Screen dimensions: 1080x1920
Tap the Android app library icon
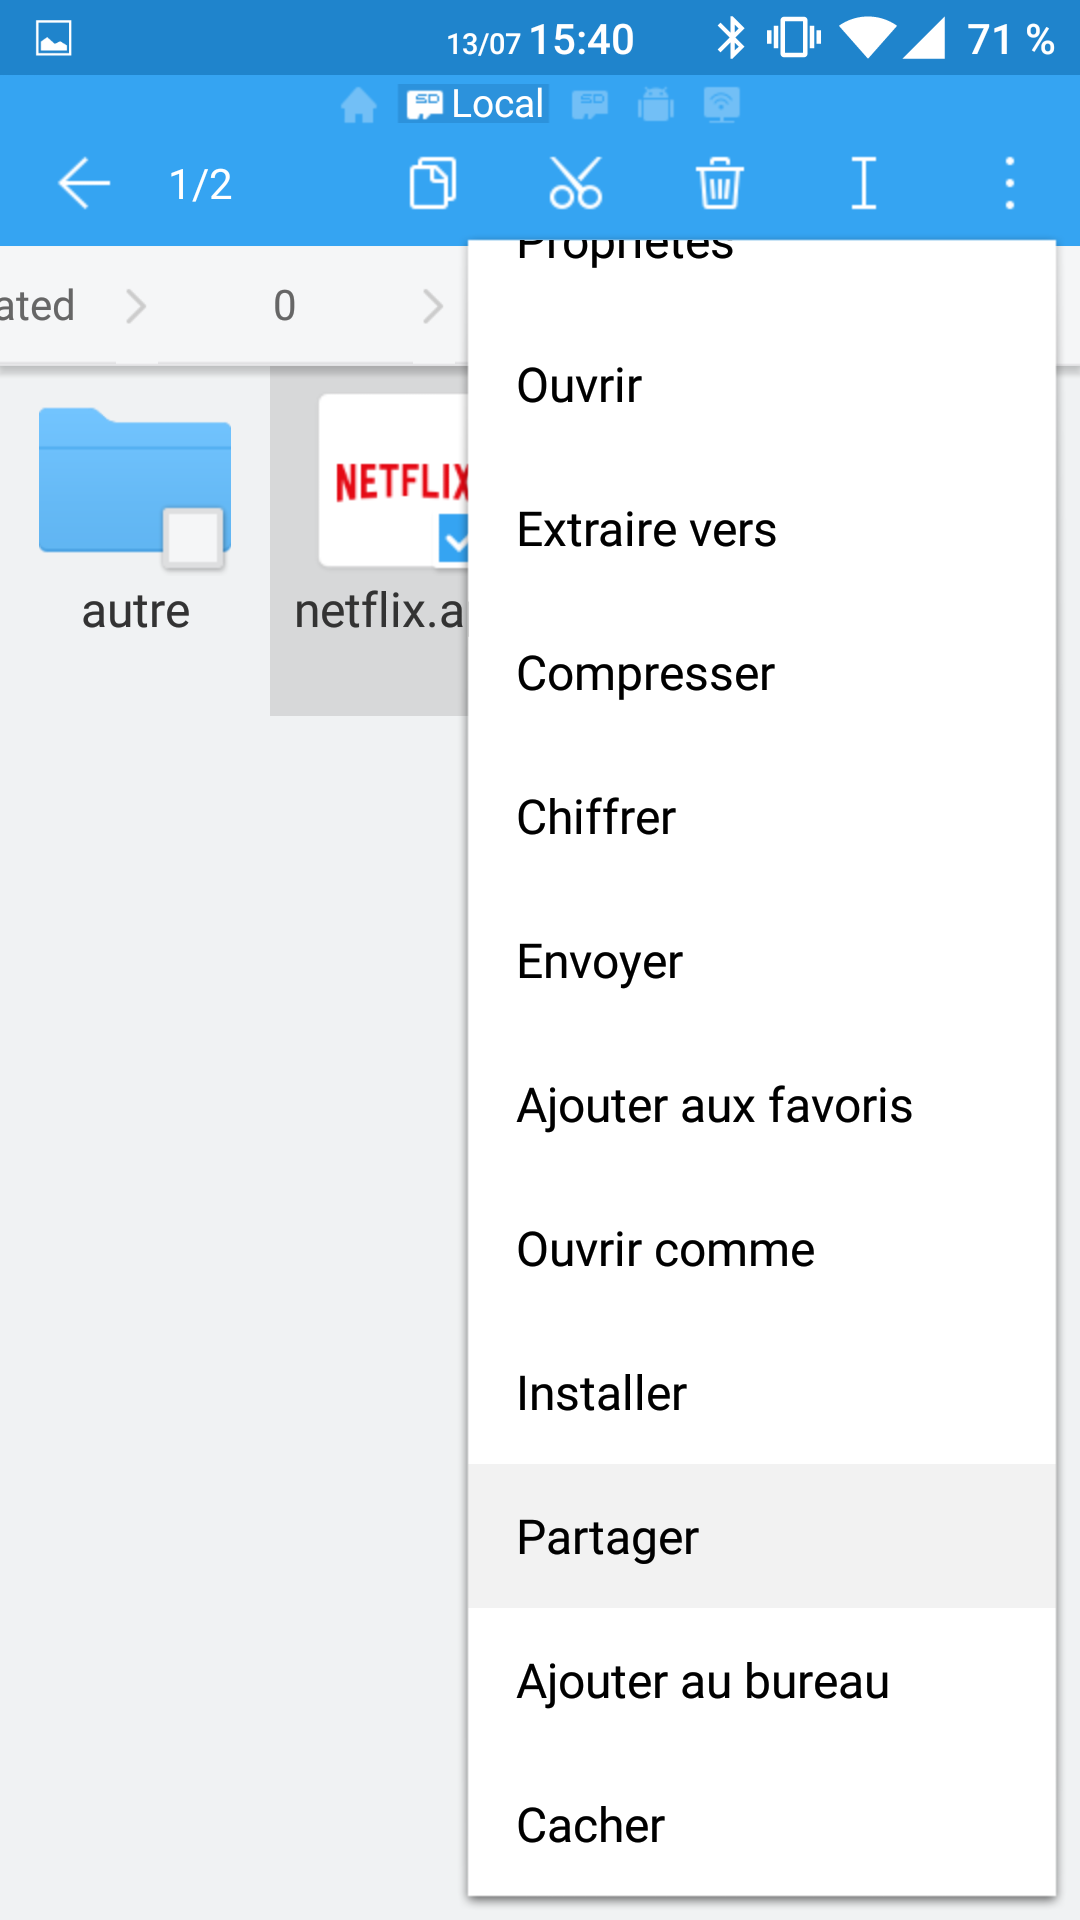click(655, 104)
